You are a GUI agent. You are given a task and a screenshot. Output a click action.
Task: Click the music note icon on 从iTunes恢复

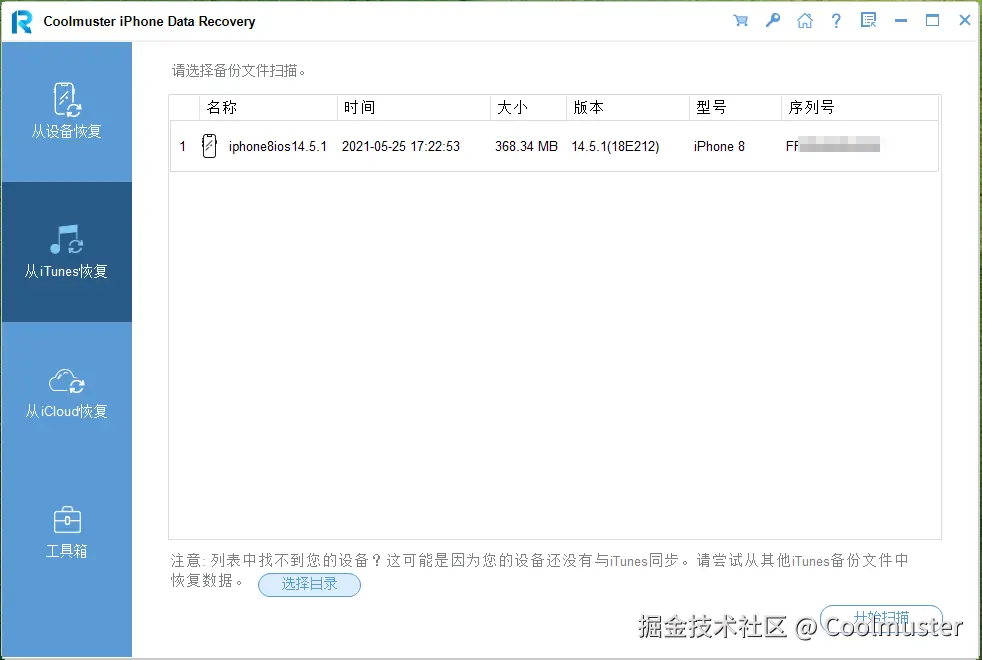(66, 240)
